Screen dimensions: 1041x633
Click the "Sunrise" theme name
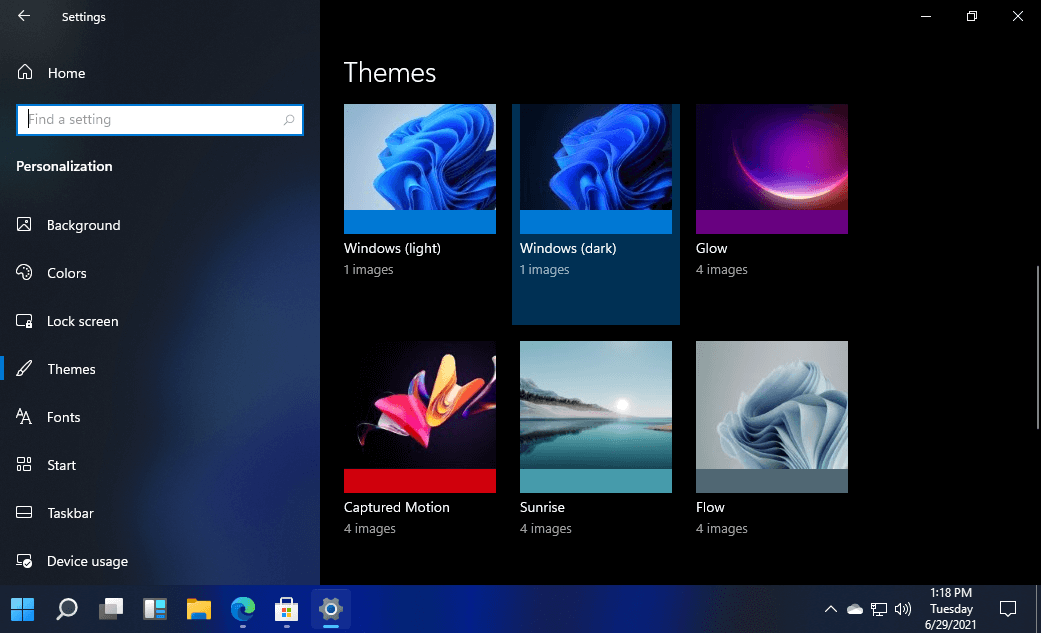542,507
